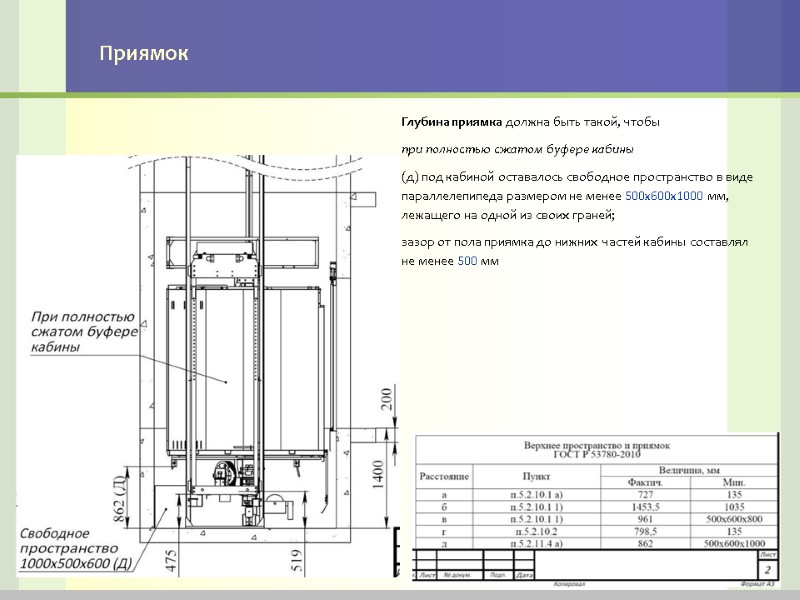Click blue dimension '500x600x1000' in the paragraph

664,196
